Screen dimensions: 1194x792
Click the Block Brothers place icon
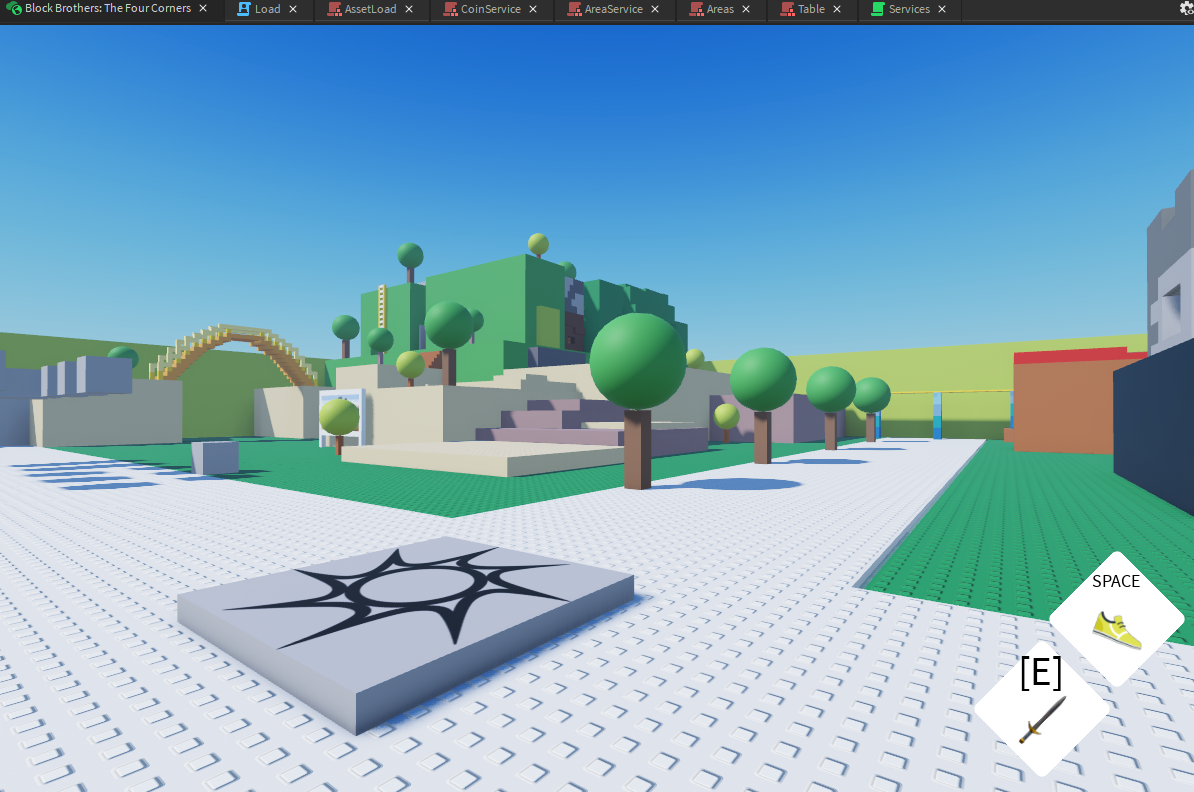(x=14, y=9)
